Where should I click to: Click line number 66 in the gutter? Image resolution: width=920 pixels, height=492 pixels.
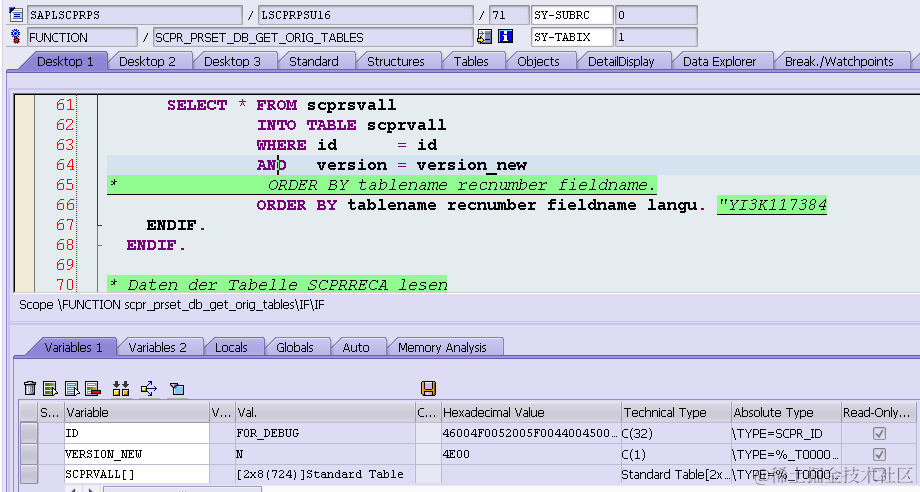(x=65, y=205)
